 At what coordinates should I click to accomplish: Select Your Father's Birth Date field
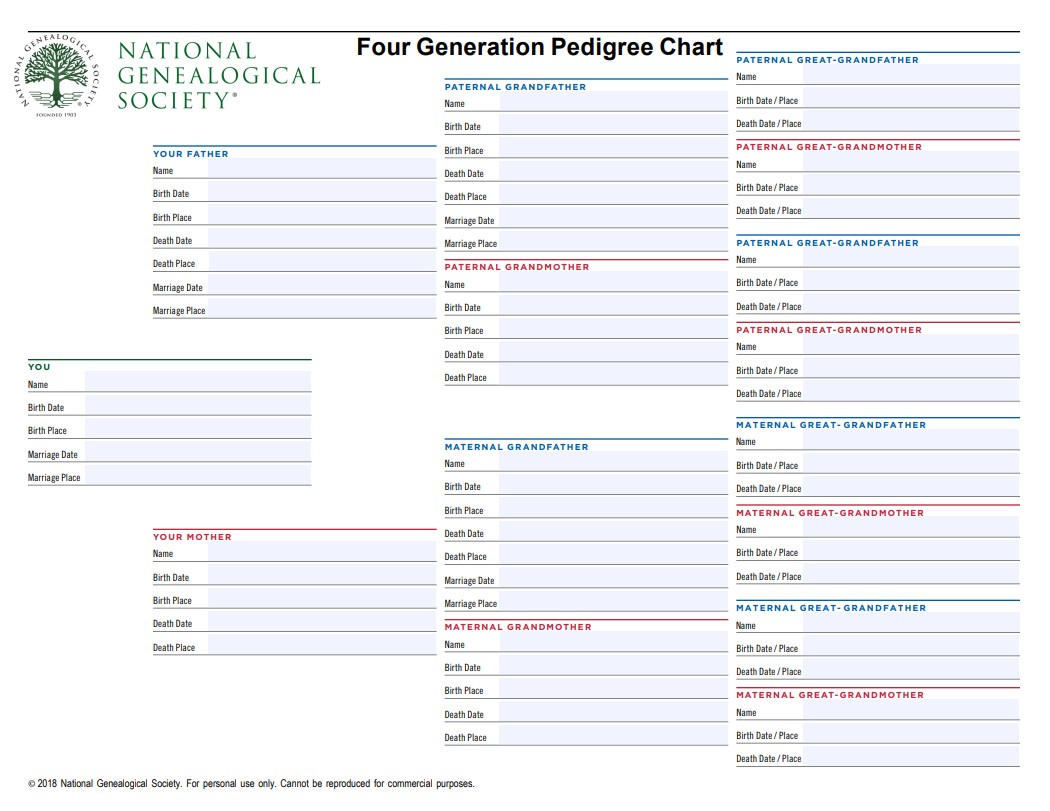pos(321,192)
